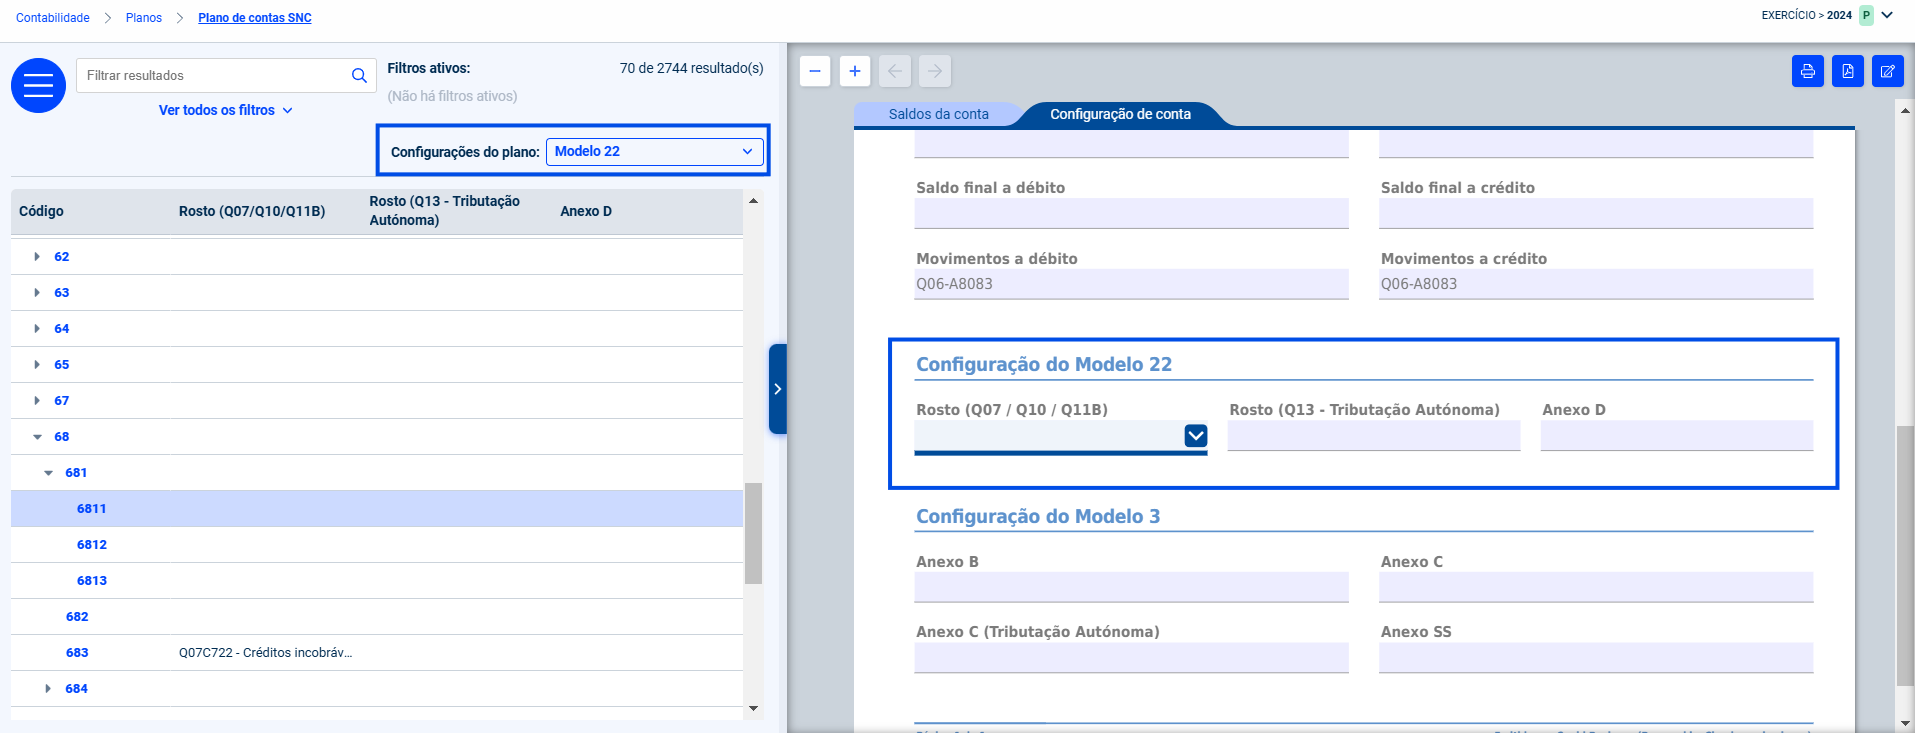Image resolution: width=1915 pixels, height=733 pixels.
Task: Click Modelo 22 Anexo D field
Action: coord(1677,435)
